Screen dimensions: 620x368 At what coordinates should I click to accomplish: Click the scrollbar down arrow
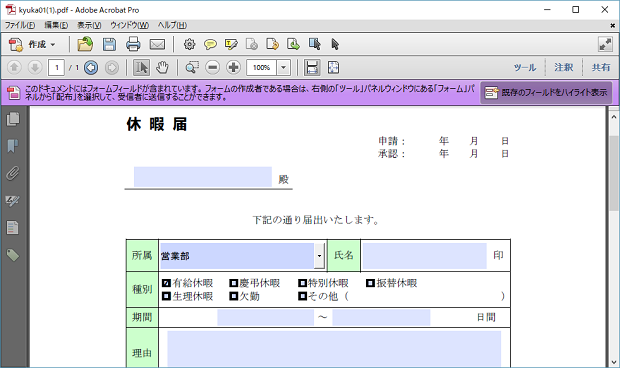614,361
